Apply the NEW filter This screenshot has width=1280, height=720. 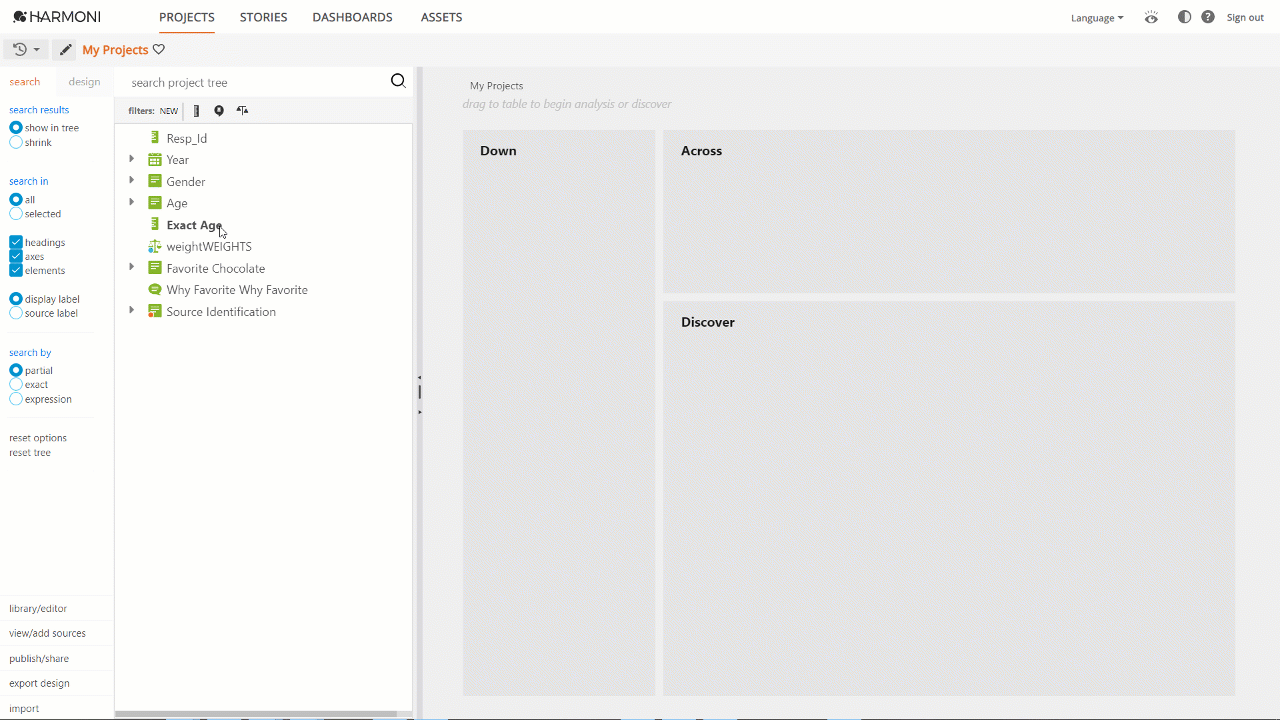click(x=169, y=111)
